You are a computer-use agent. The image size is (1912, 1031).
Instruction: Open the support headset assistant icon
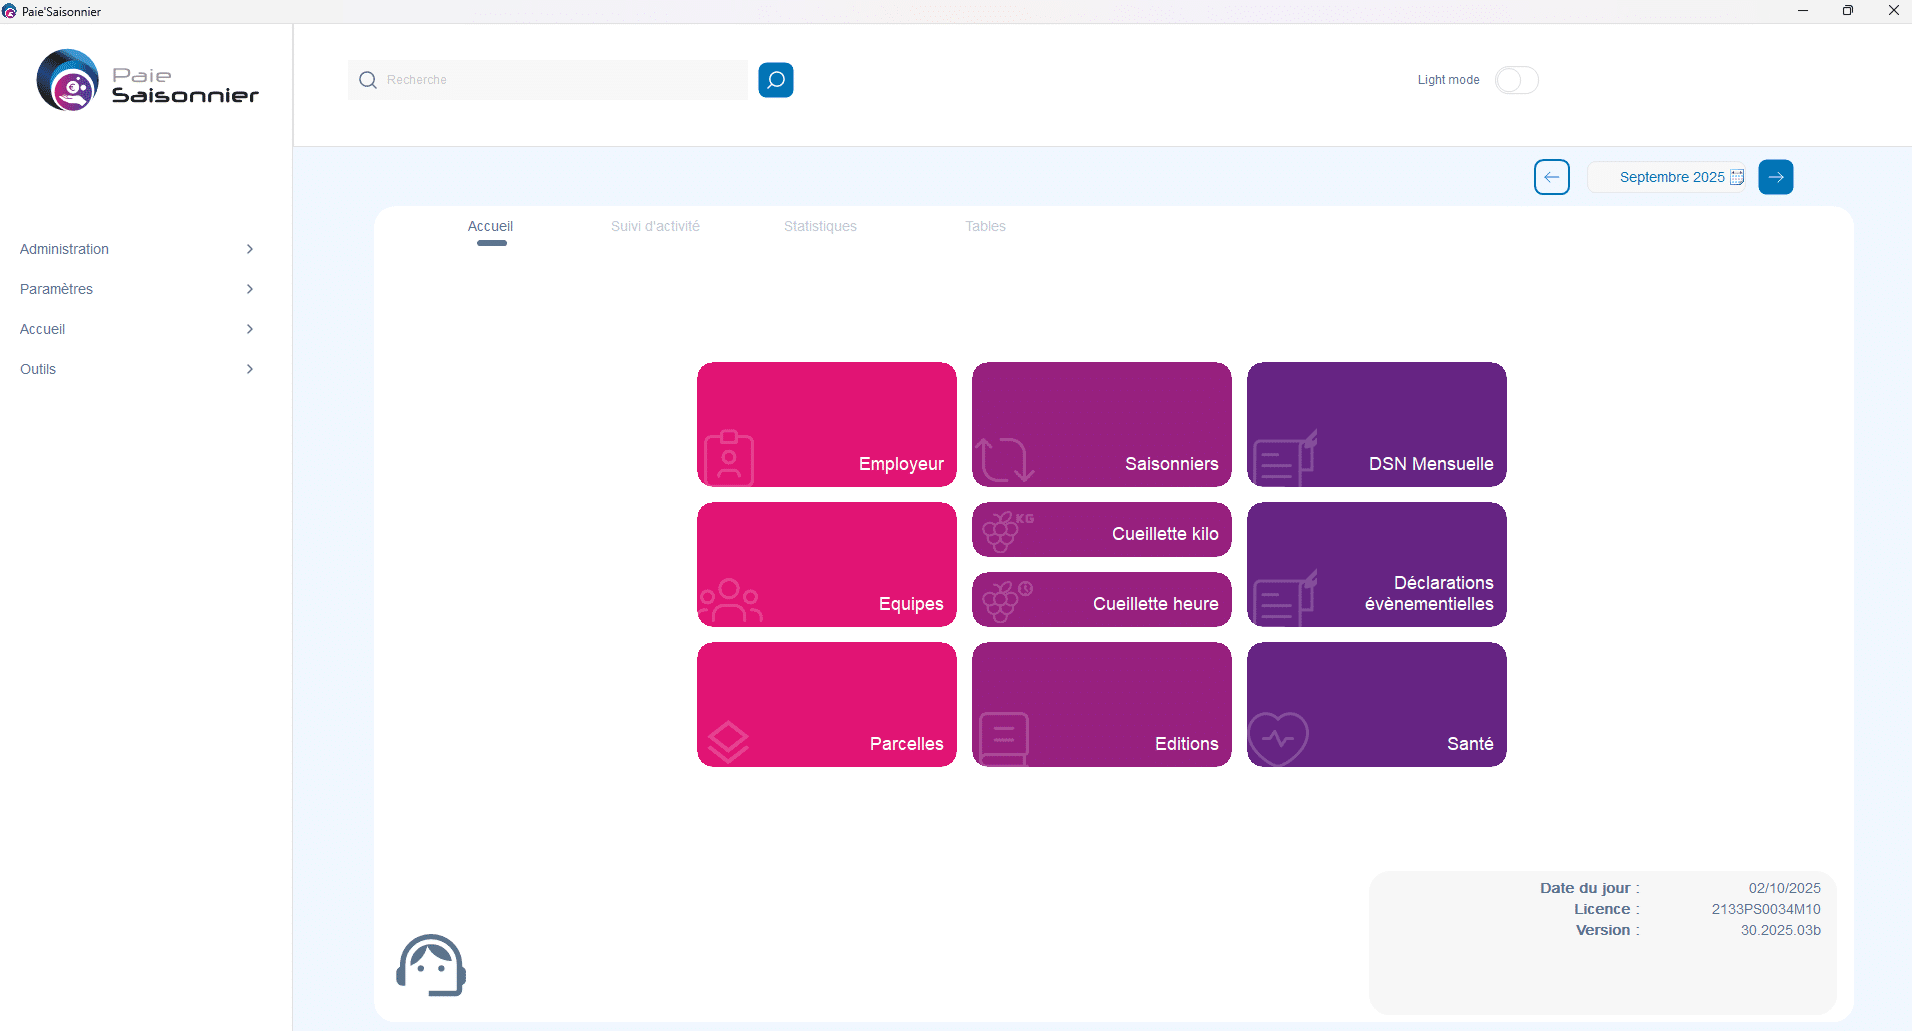[431, 966]
